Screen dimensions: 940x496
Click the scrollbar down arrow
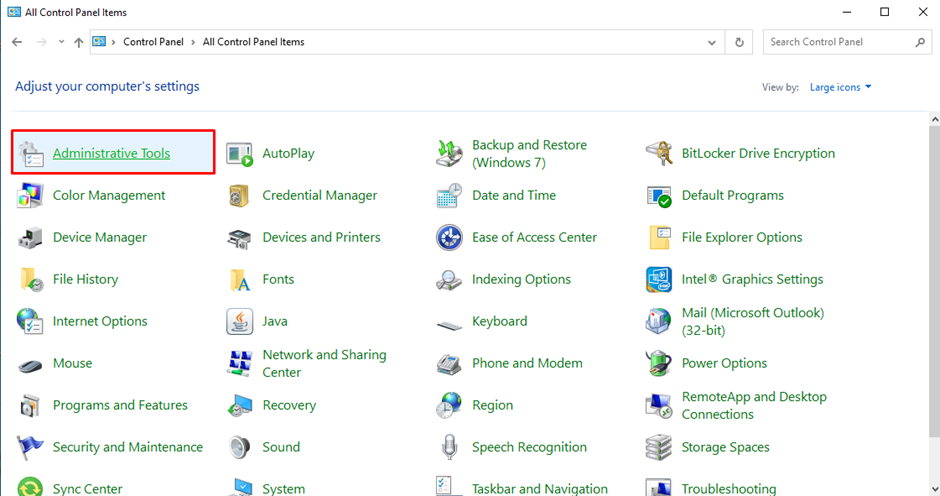click(935, 489)
